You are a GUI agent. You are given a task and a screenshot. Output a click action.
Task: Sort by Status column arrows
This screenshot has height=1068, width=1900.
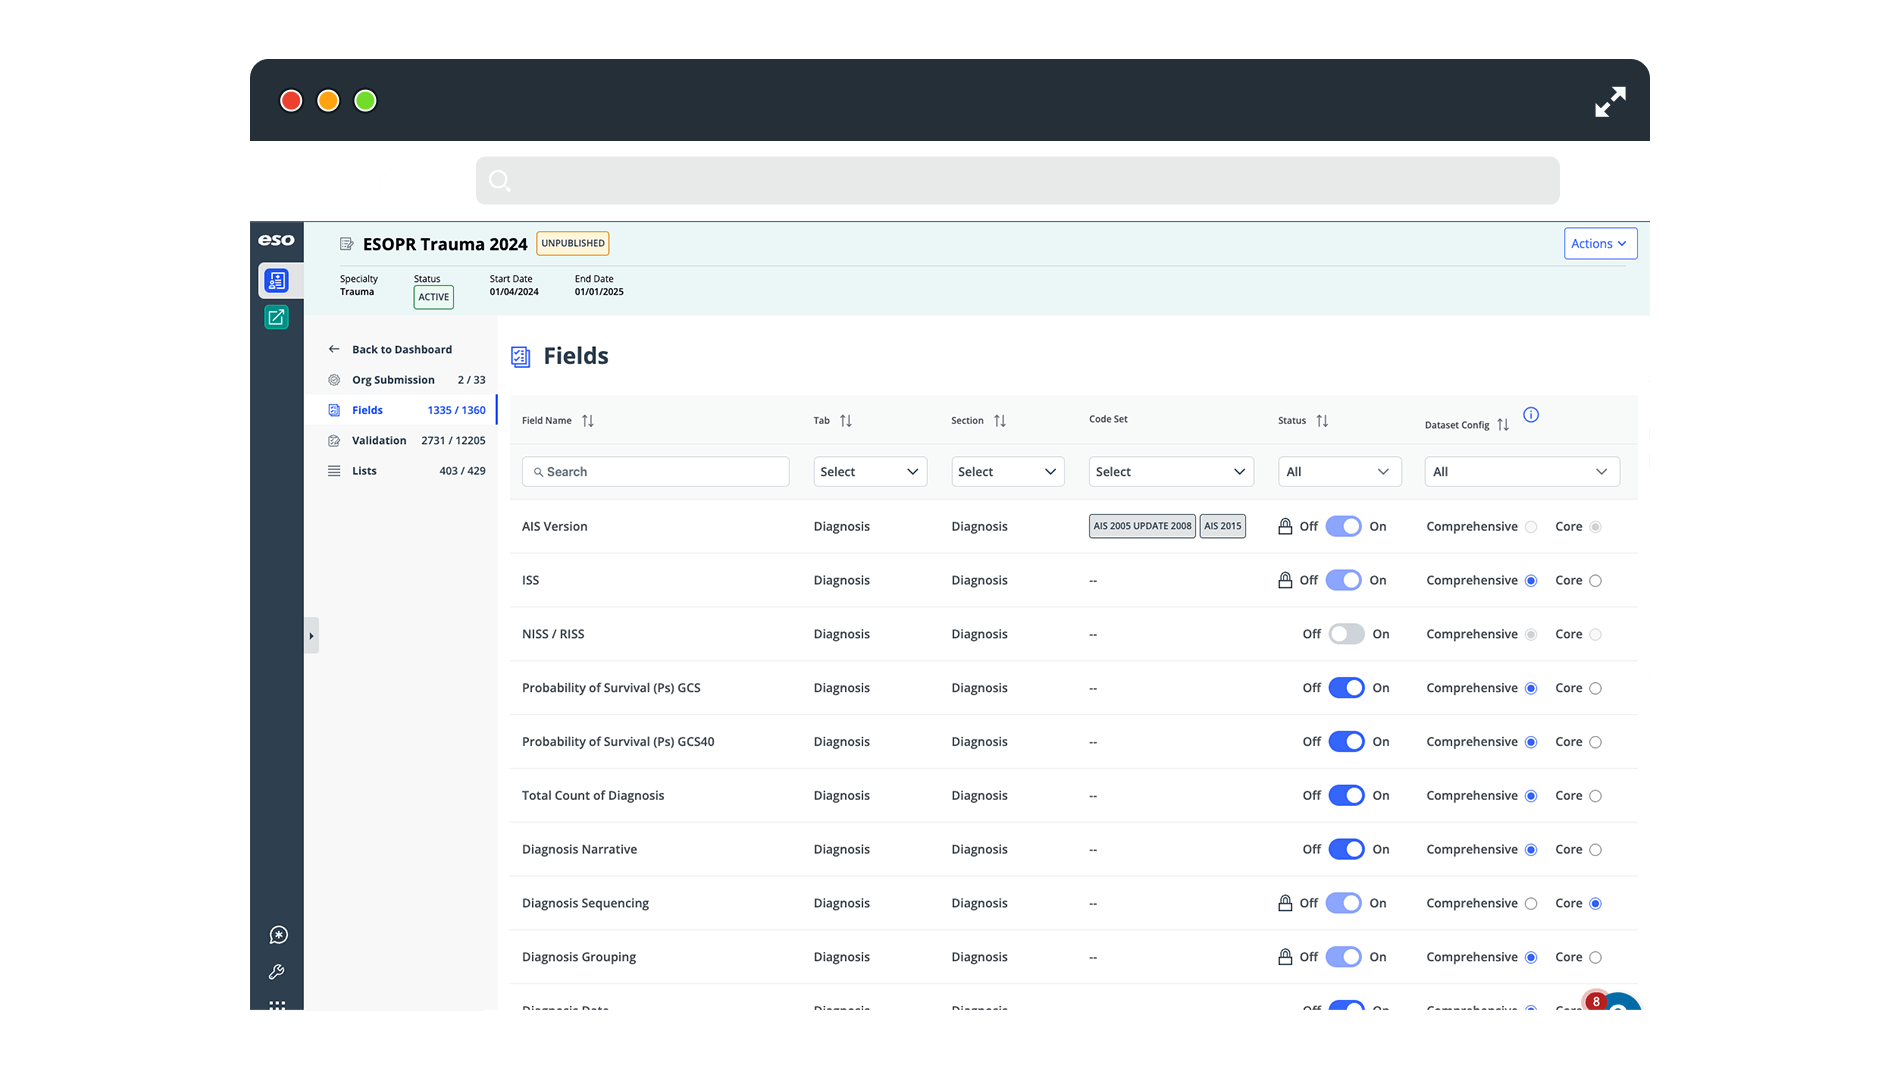(1322, 421)
